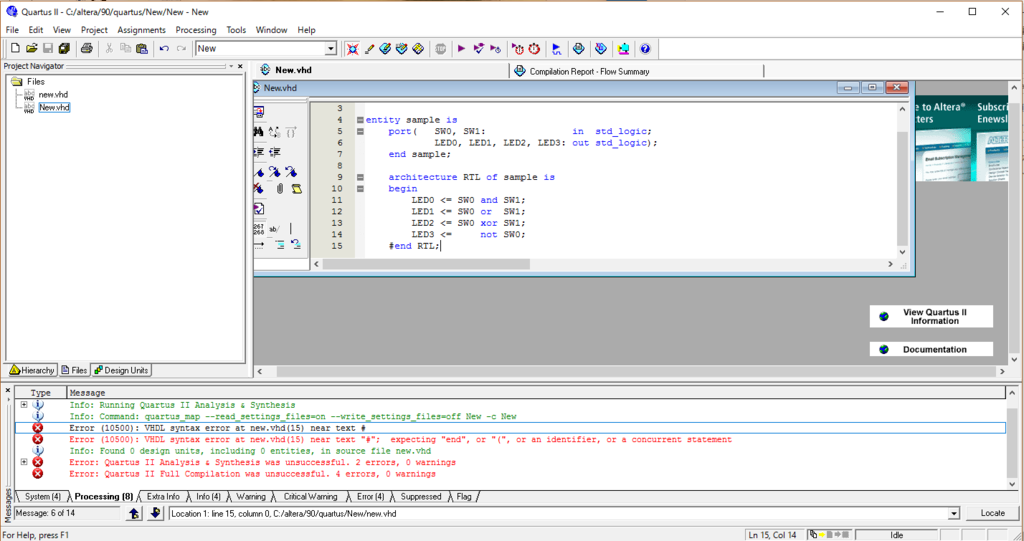Expand the Analysis & Synthesis unsuccessful error

coord(24,462)
